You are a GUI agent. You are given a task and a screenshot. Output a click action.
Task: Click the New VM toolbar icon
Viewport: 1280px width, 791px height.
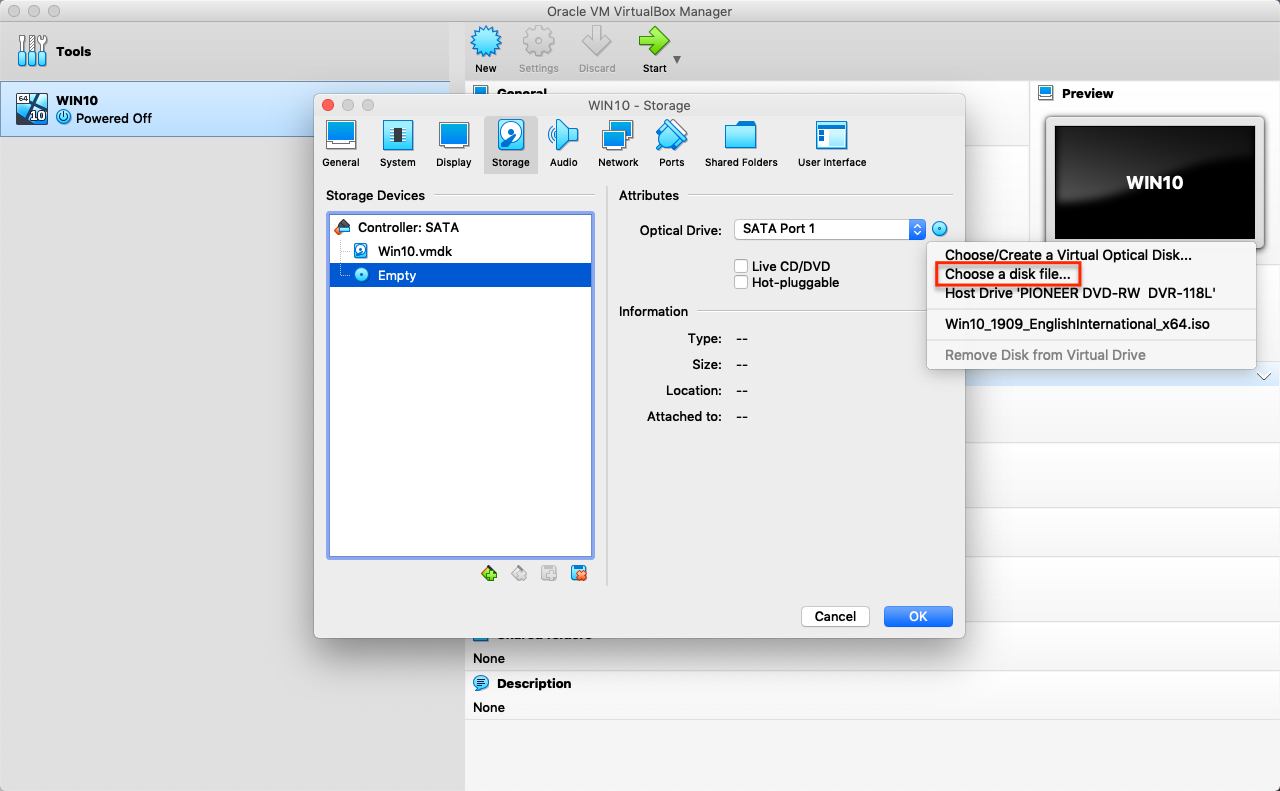486,50
